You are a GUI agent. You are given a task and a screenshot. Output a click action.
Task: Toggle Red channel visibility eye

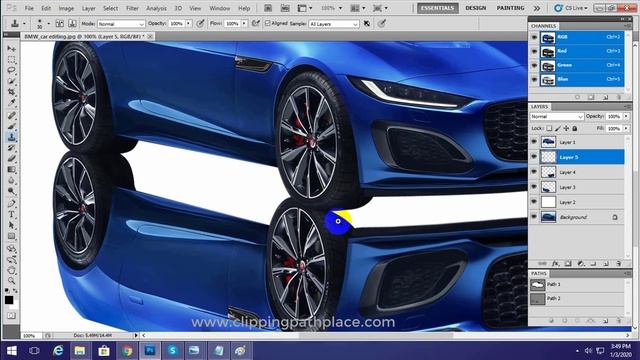click(x=534, y=51)
